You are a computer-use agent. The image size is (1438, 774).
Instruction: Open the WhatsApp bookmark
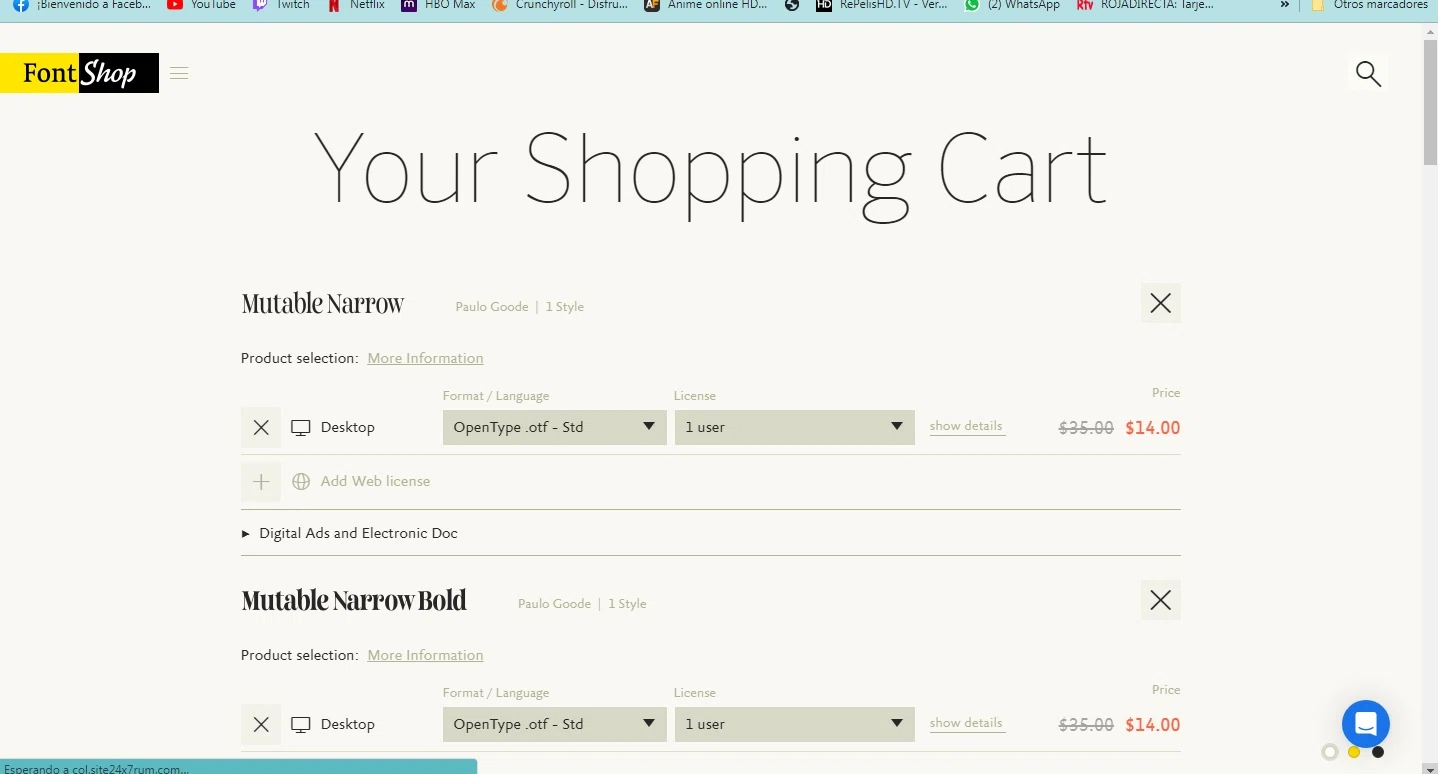1012,5
